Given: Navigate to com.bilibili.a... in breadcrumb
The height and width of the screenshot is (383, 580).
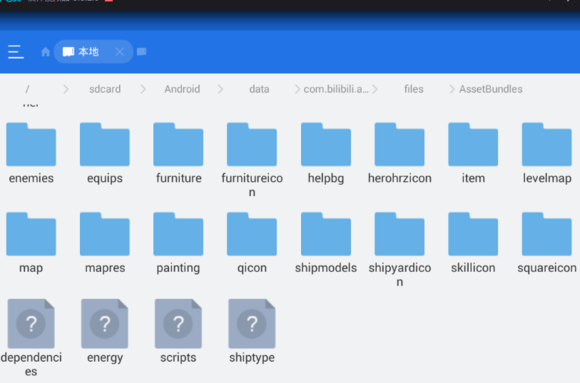Looking at the screenshot, I should 336,89.
